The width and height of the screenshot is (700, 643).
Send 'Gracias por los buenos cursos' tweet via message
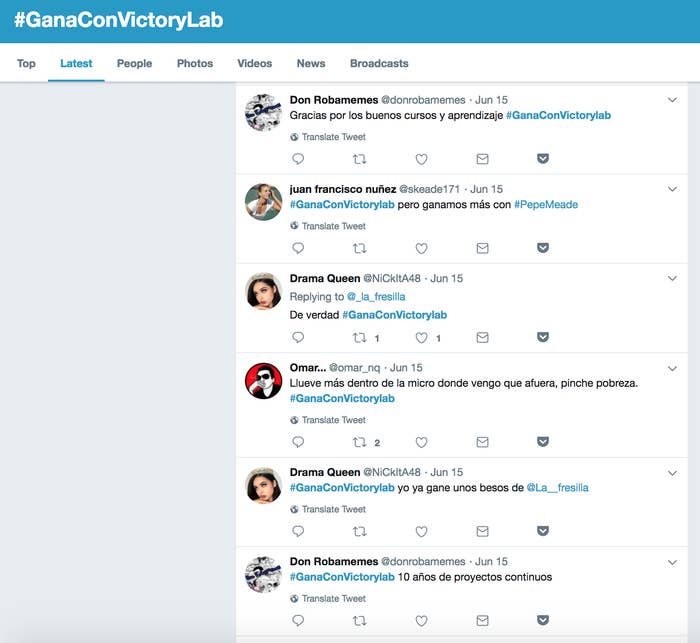point(483,159)
